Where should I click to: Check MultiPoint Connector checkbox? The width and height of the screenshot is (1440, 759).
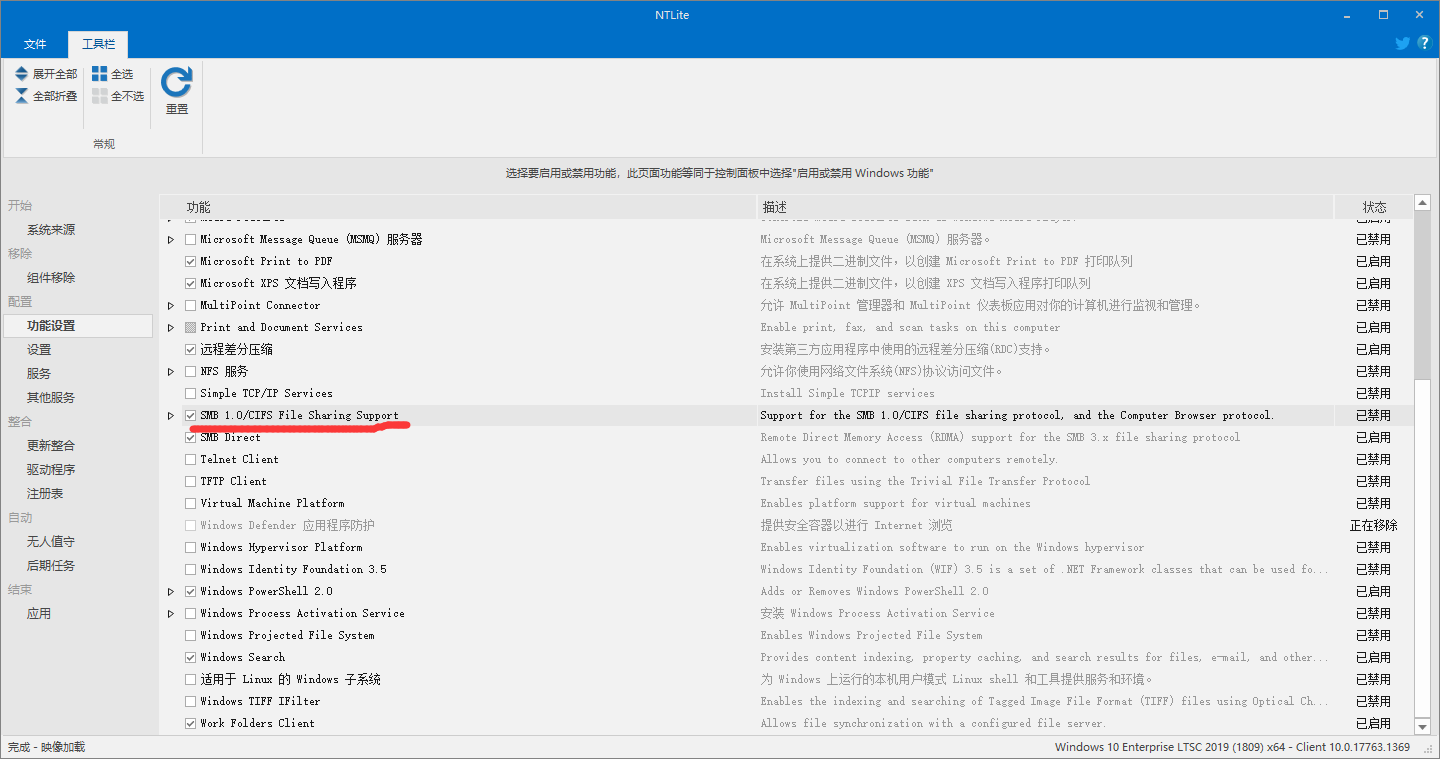point(191,306)
